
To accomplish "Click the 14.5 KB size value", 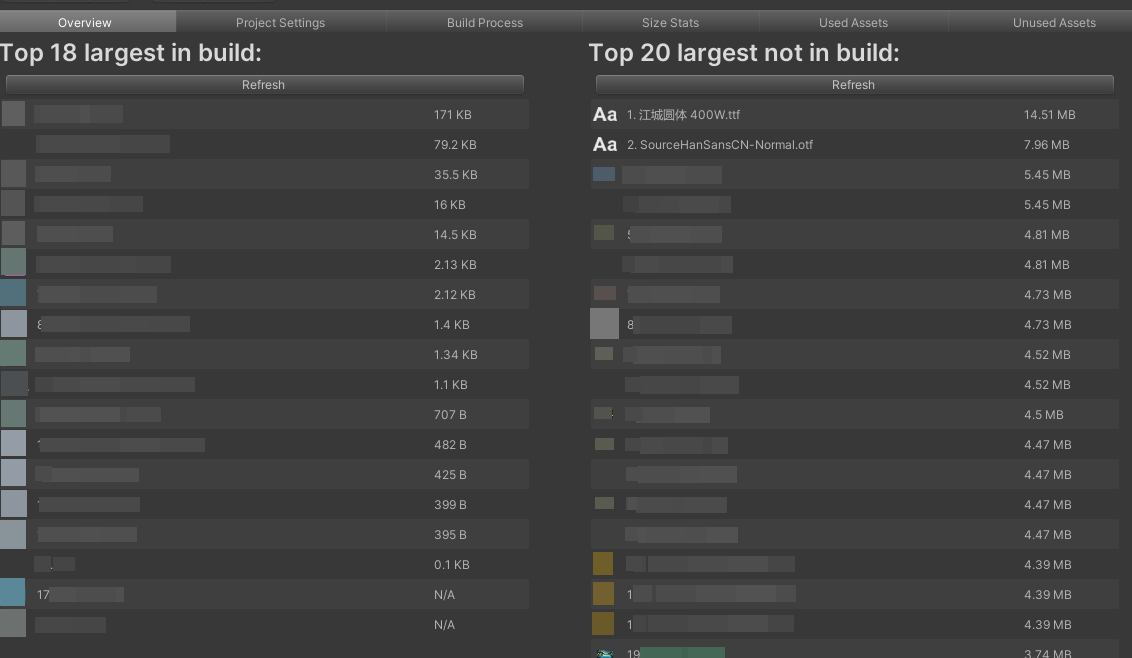I will [x=455, y=235].
